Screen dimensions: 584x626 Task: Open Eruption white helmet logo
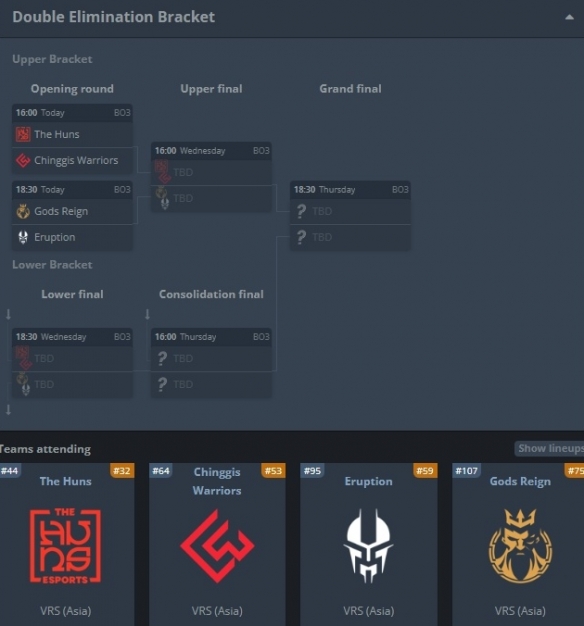(368, 546)
